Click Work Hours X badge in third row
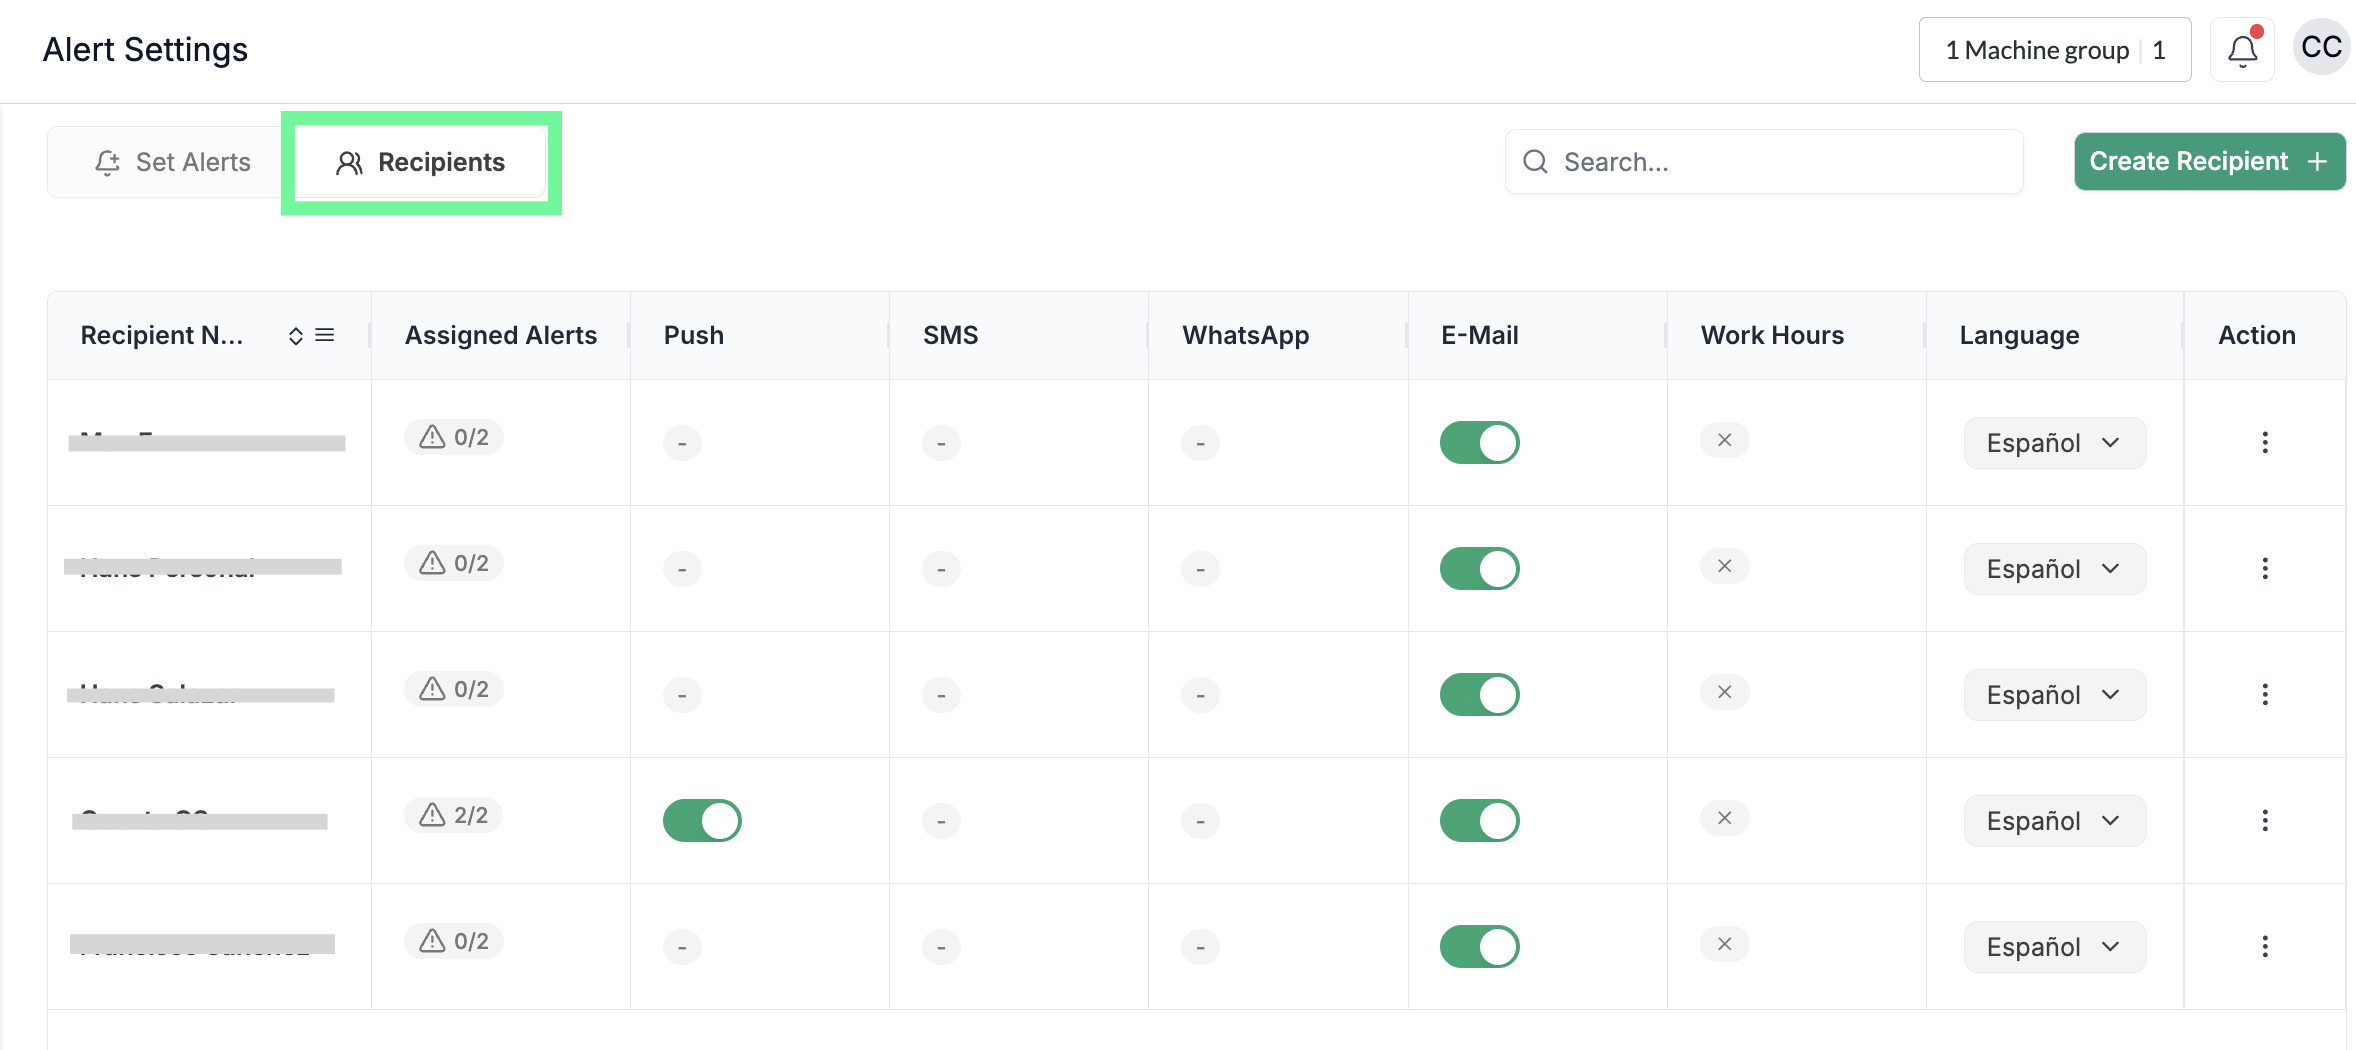 tap(1725, 692)
